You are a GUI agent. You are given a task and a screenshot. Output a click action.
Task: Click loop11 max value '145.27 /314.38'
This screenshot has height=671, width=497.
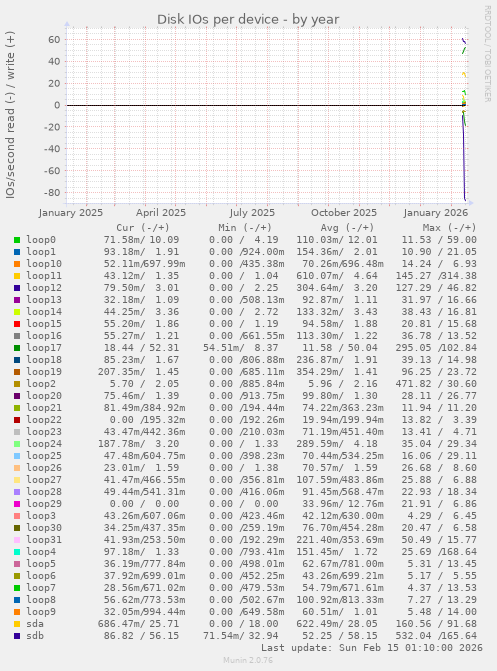tap(437, 276)
